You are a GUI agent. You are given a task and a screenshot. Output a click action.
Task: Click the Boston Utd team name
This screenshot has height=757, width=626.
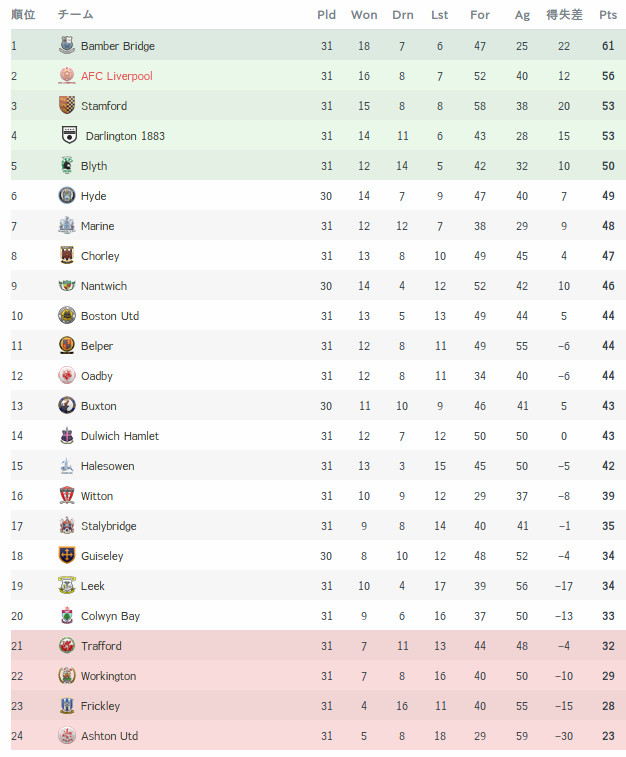(x=110, y=316)
